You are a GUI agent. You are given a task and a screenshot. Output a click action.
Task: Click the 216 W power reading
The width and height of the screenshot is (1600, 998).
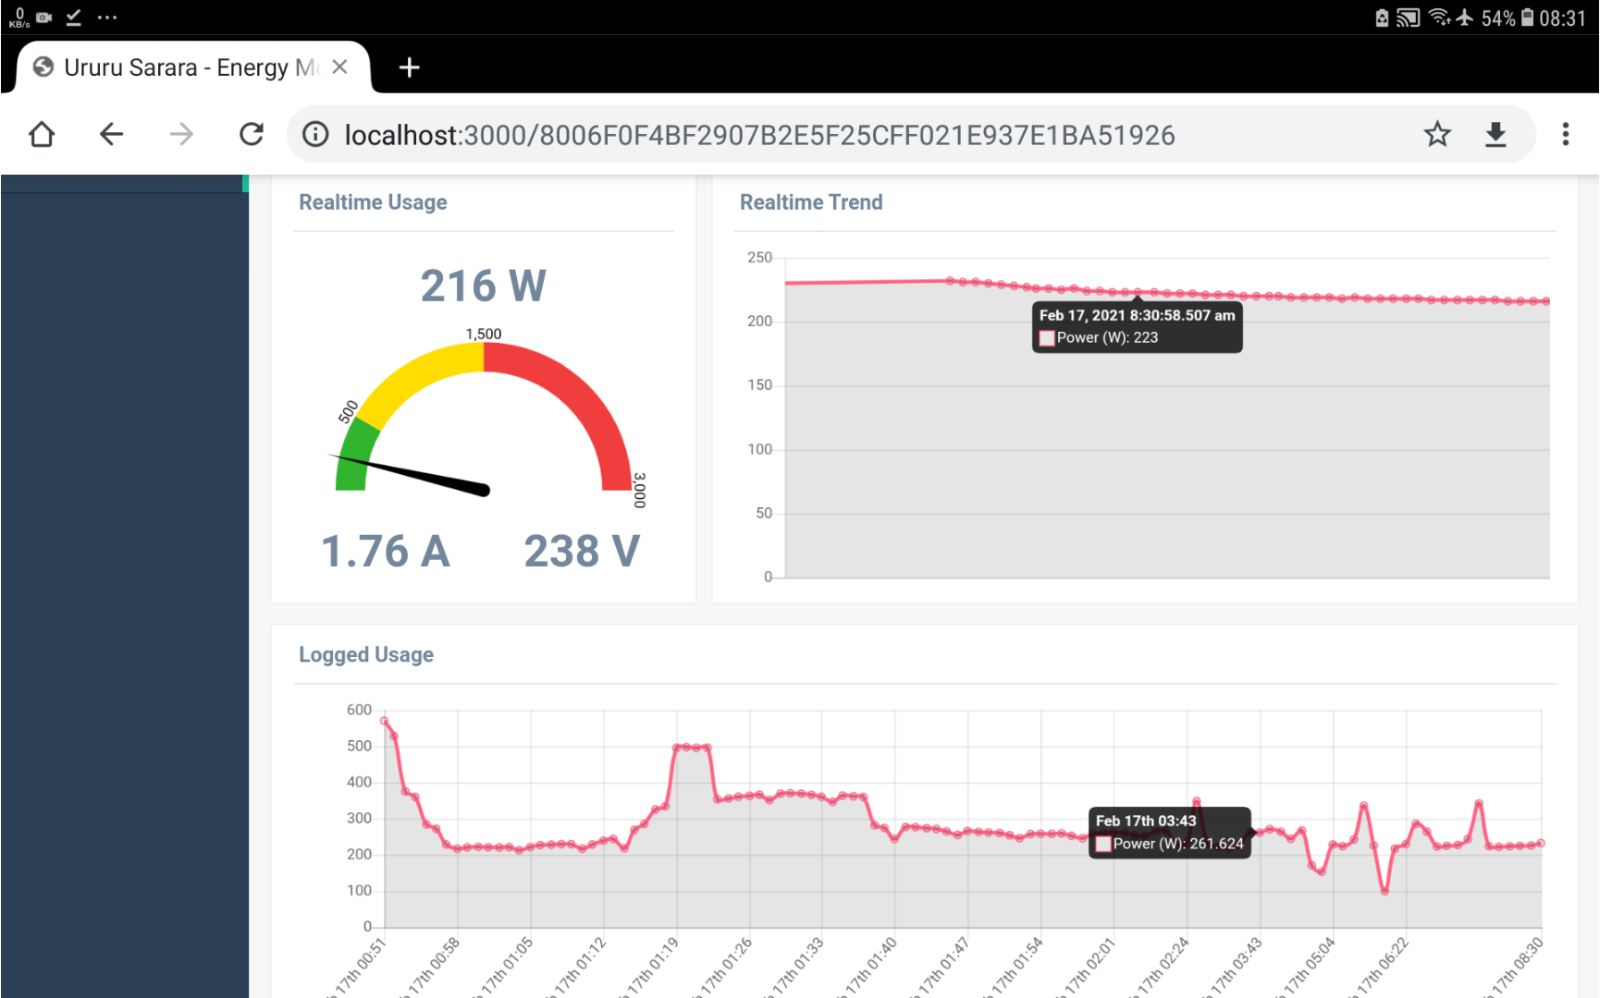click(483, 286)
